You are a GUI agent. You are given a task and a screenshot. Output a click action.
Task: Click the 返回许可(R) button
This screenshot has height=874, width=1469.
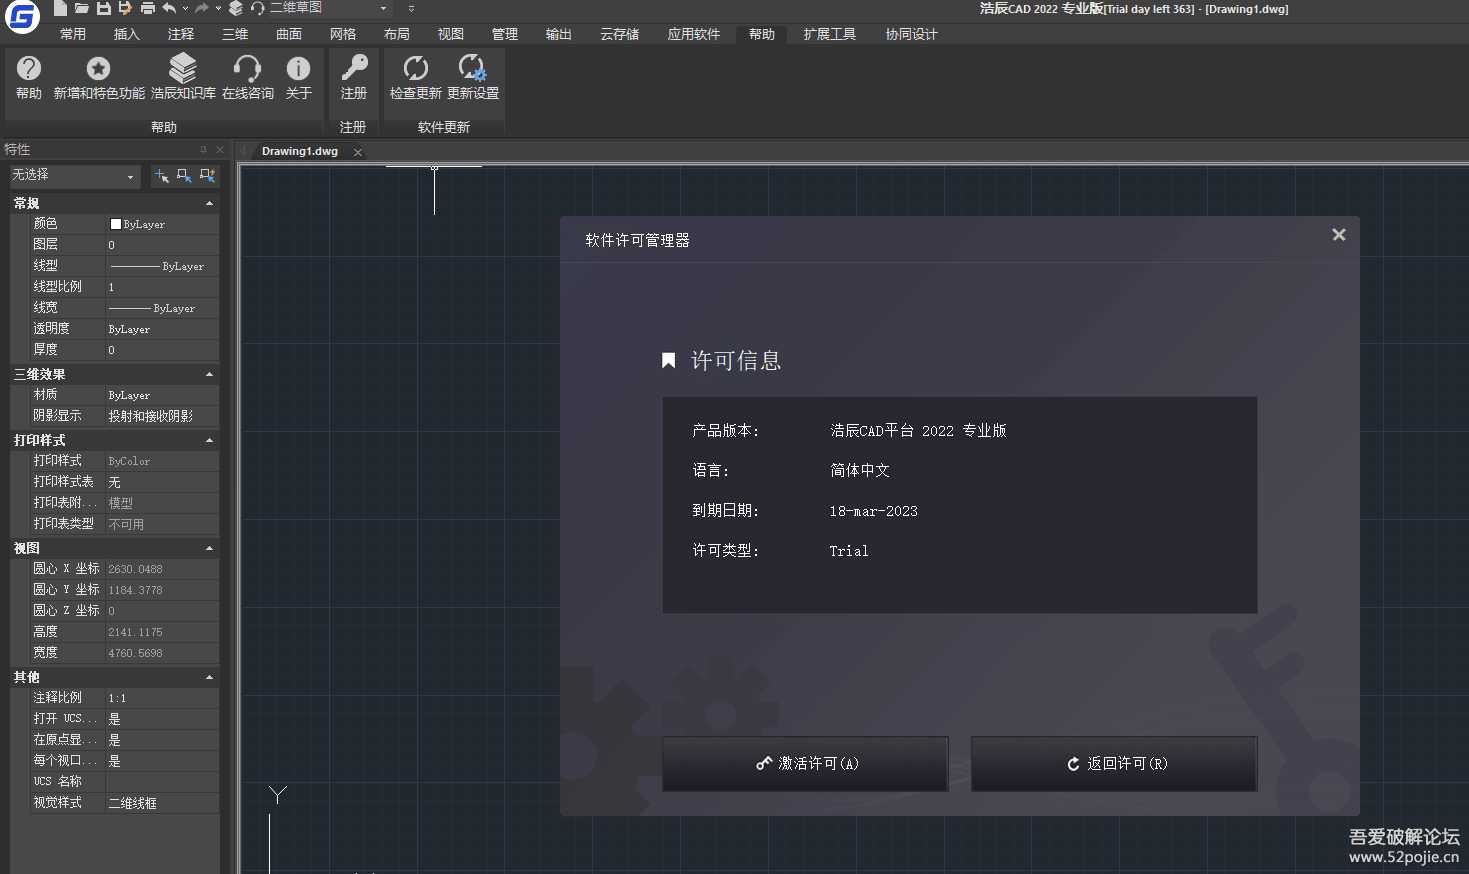[1114, 763]
